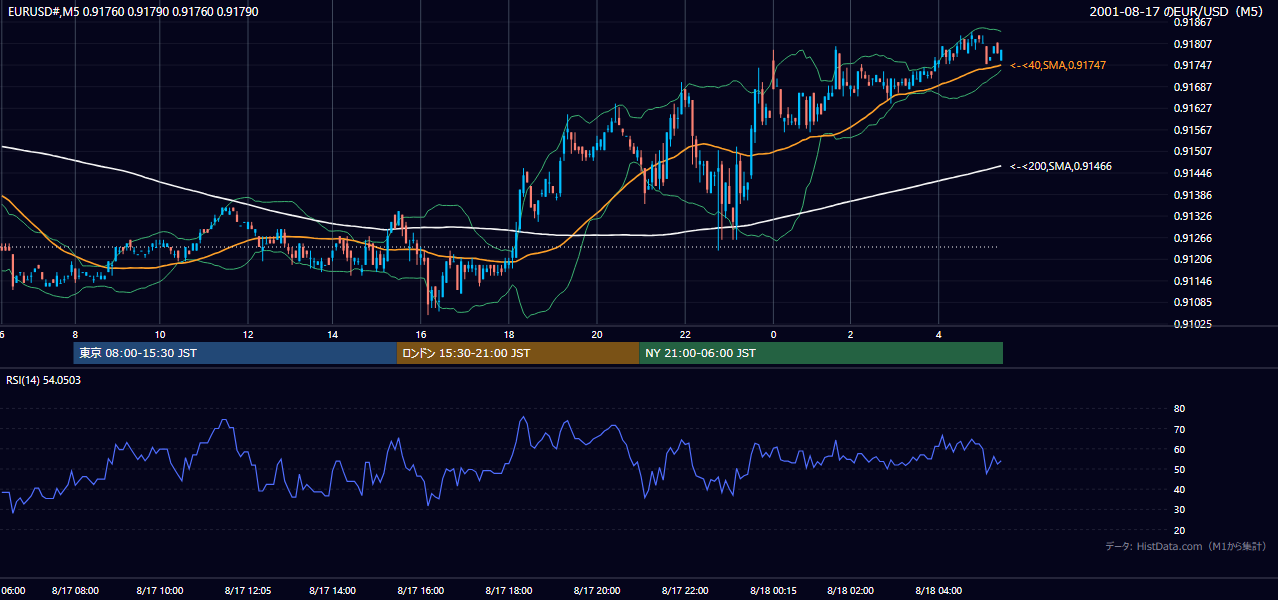
Task: Click RSI scale level 30
Action: pos(1179,510)
